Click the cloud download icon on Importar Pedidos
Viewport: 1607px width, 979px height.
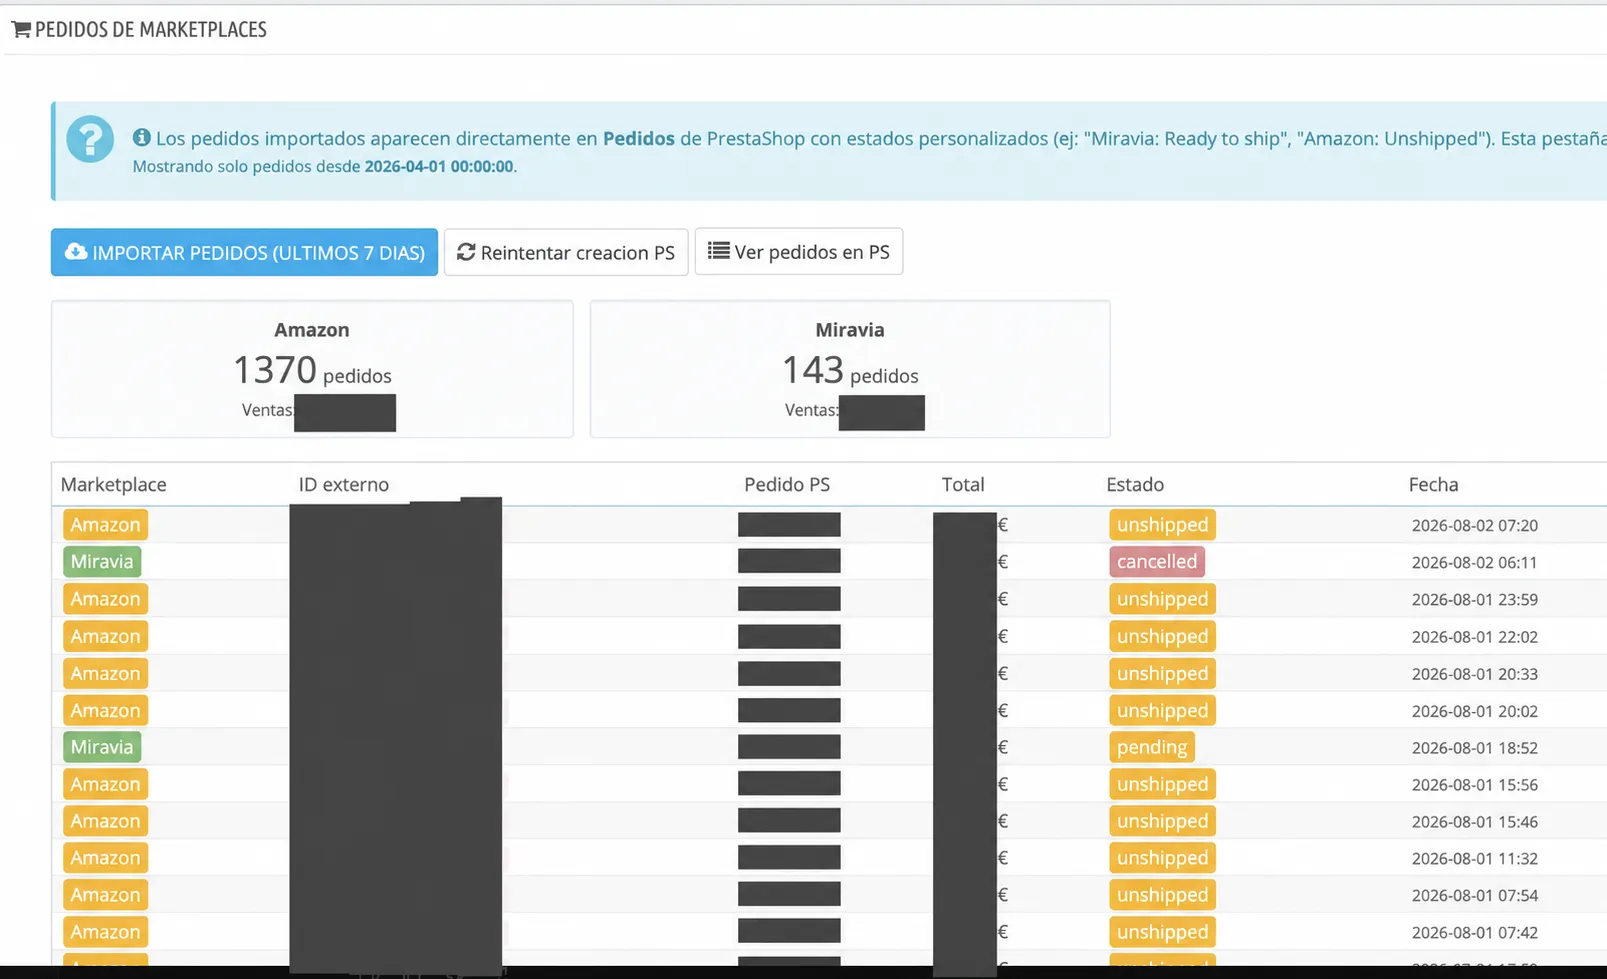76,252
